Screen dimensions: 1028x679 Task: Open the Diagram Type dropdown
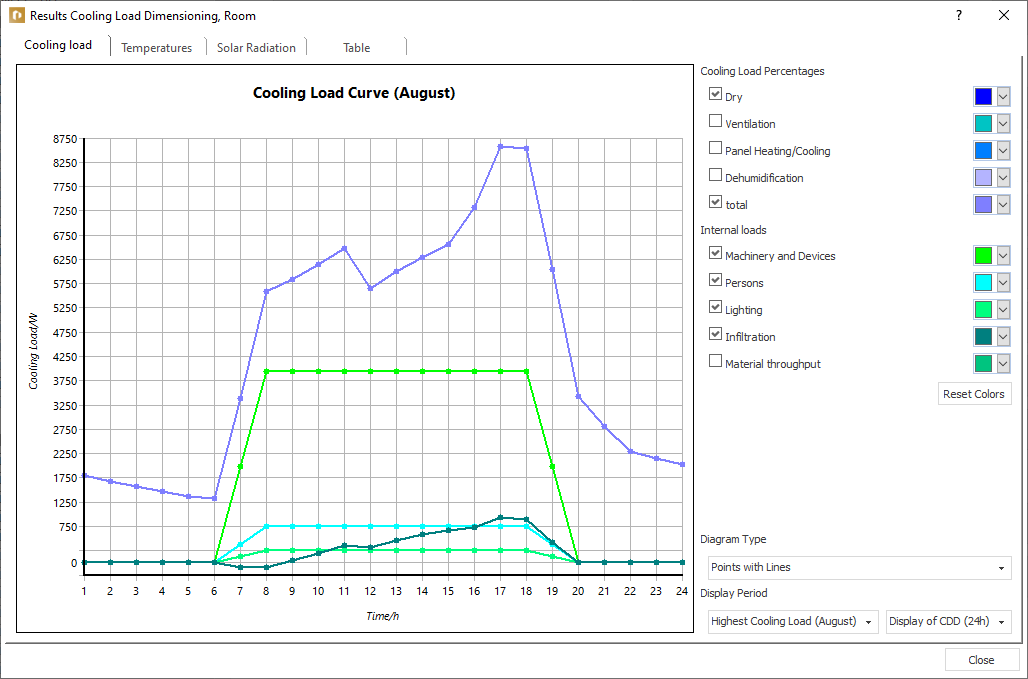pyautogui.click(x=860, y=568)
